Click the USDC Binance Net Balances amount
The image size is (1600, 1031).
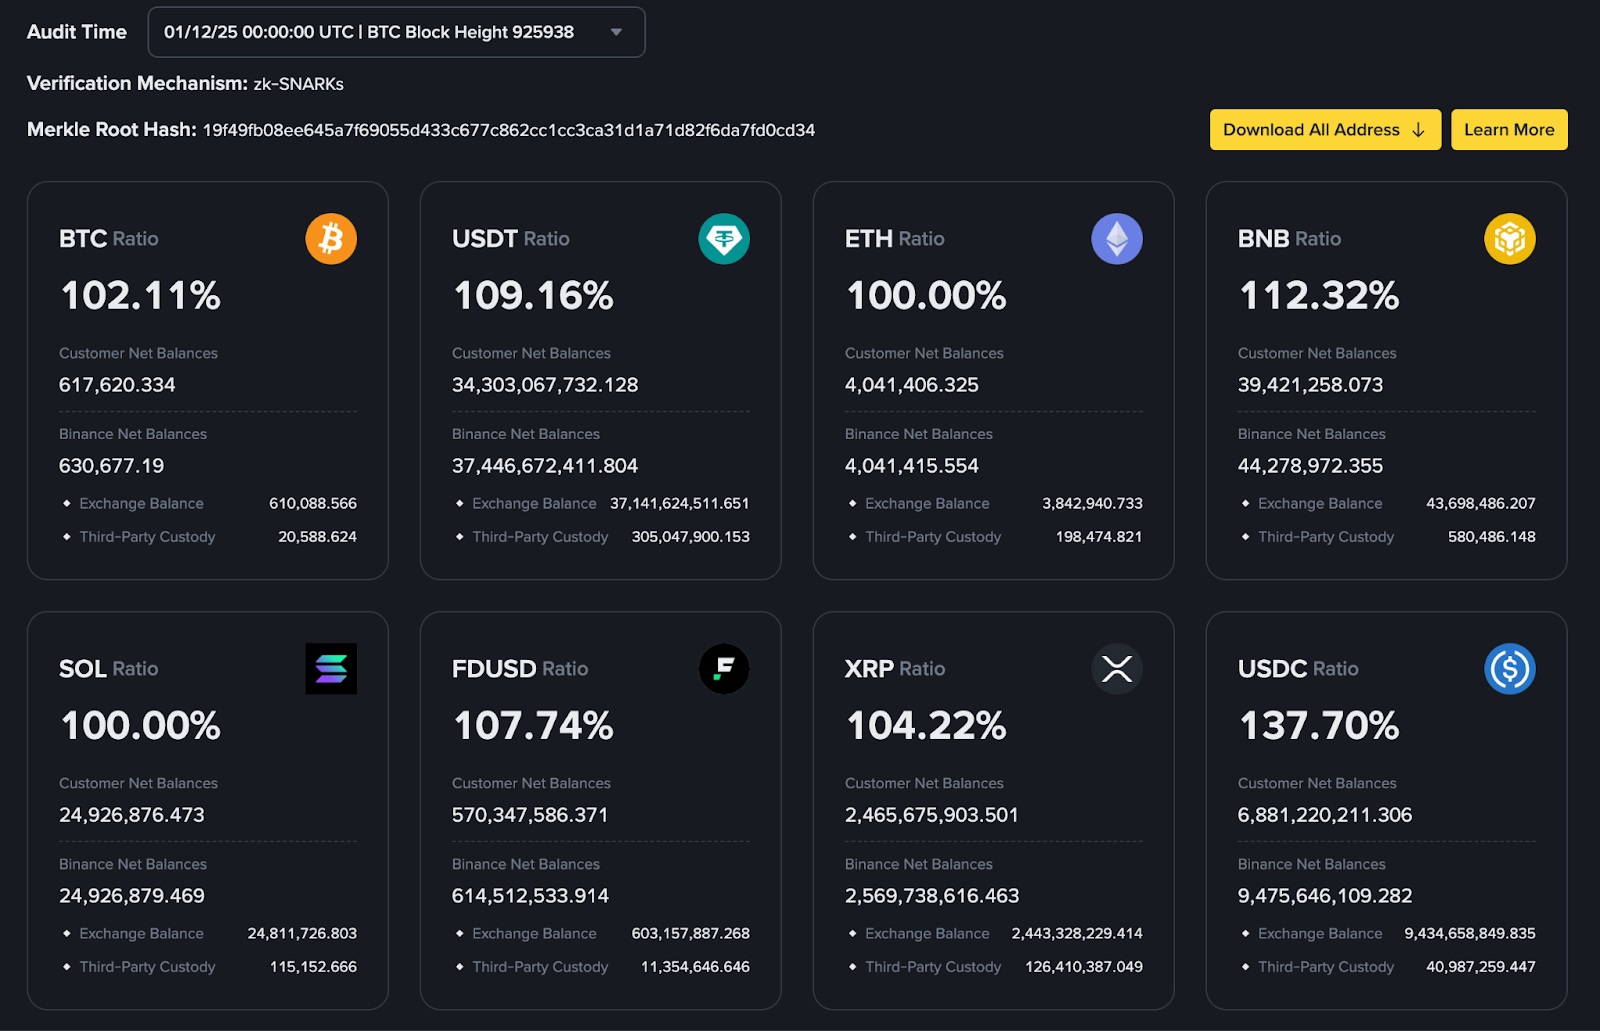pos(1324,895)
